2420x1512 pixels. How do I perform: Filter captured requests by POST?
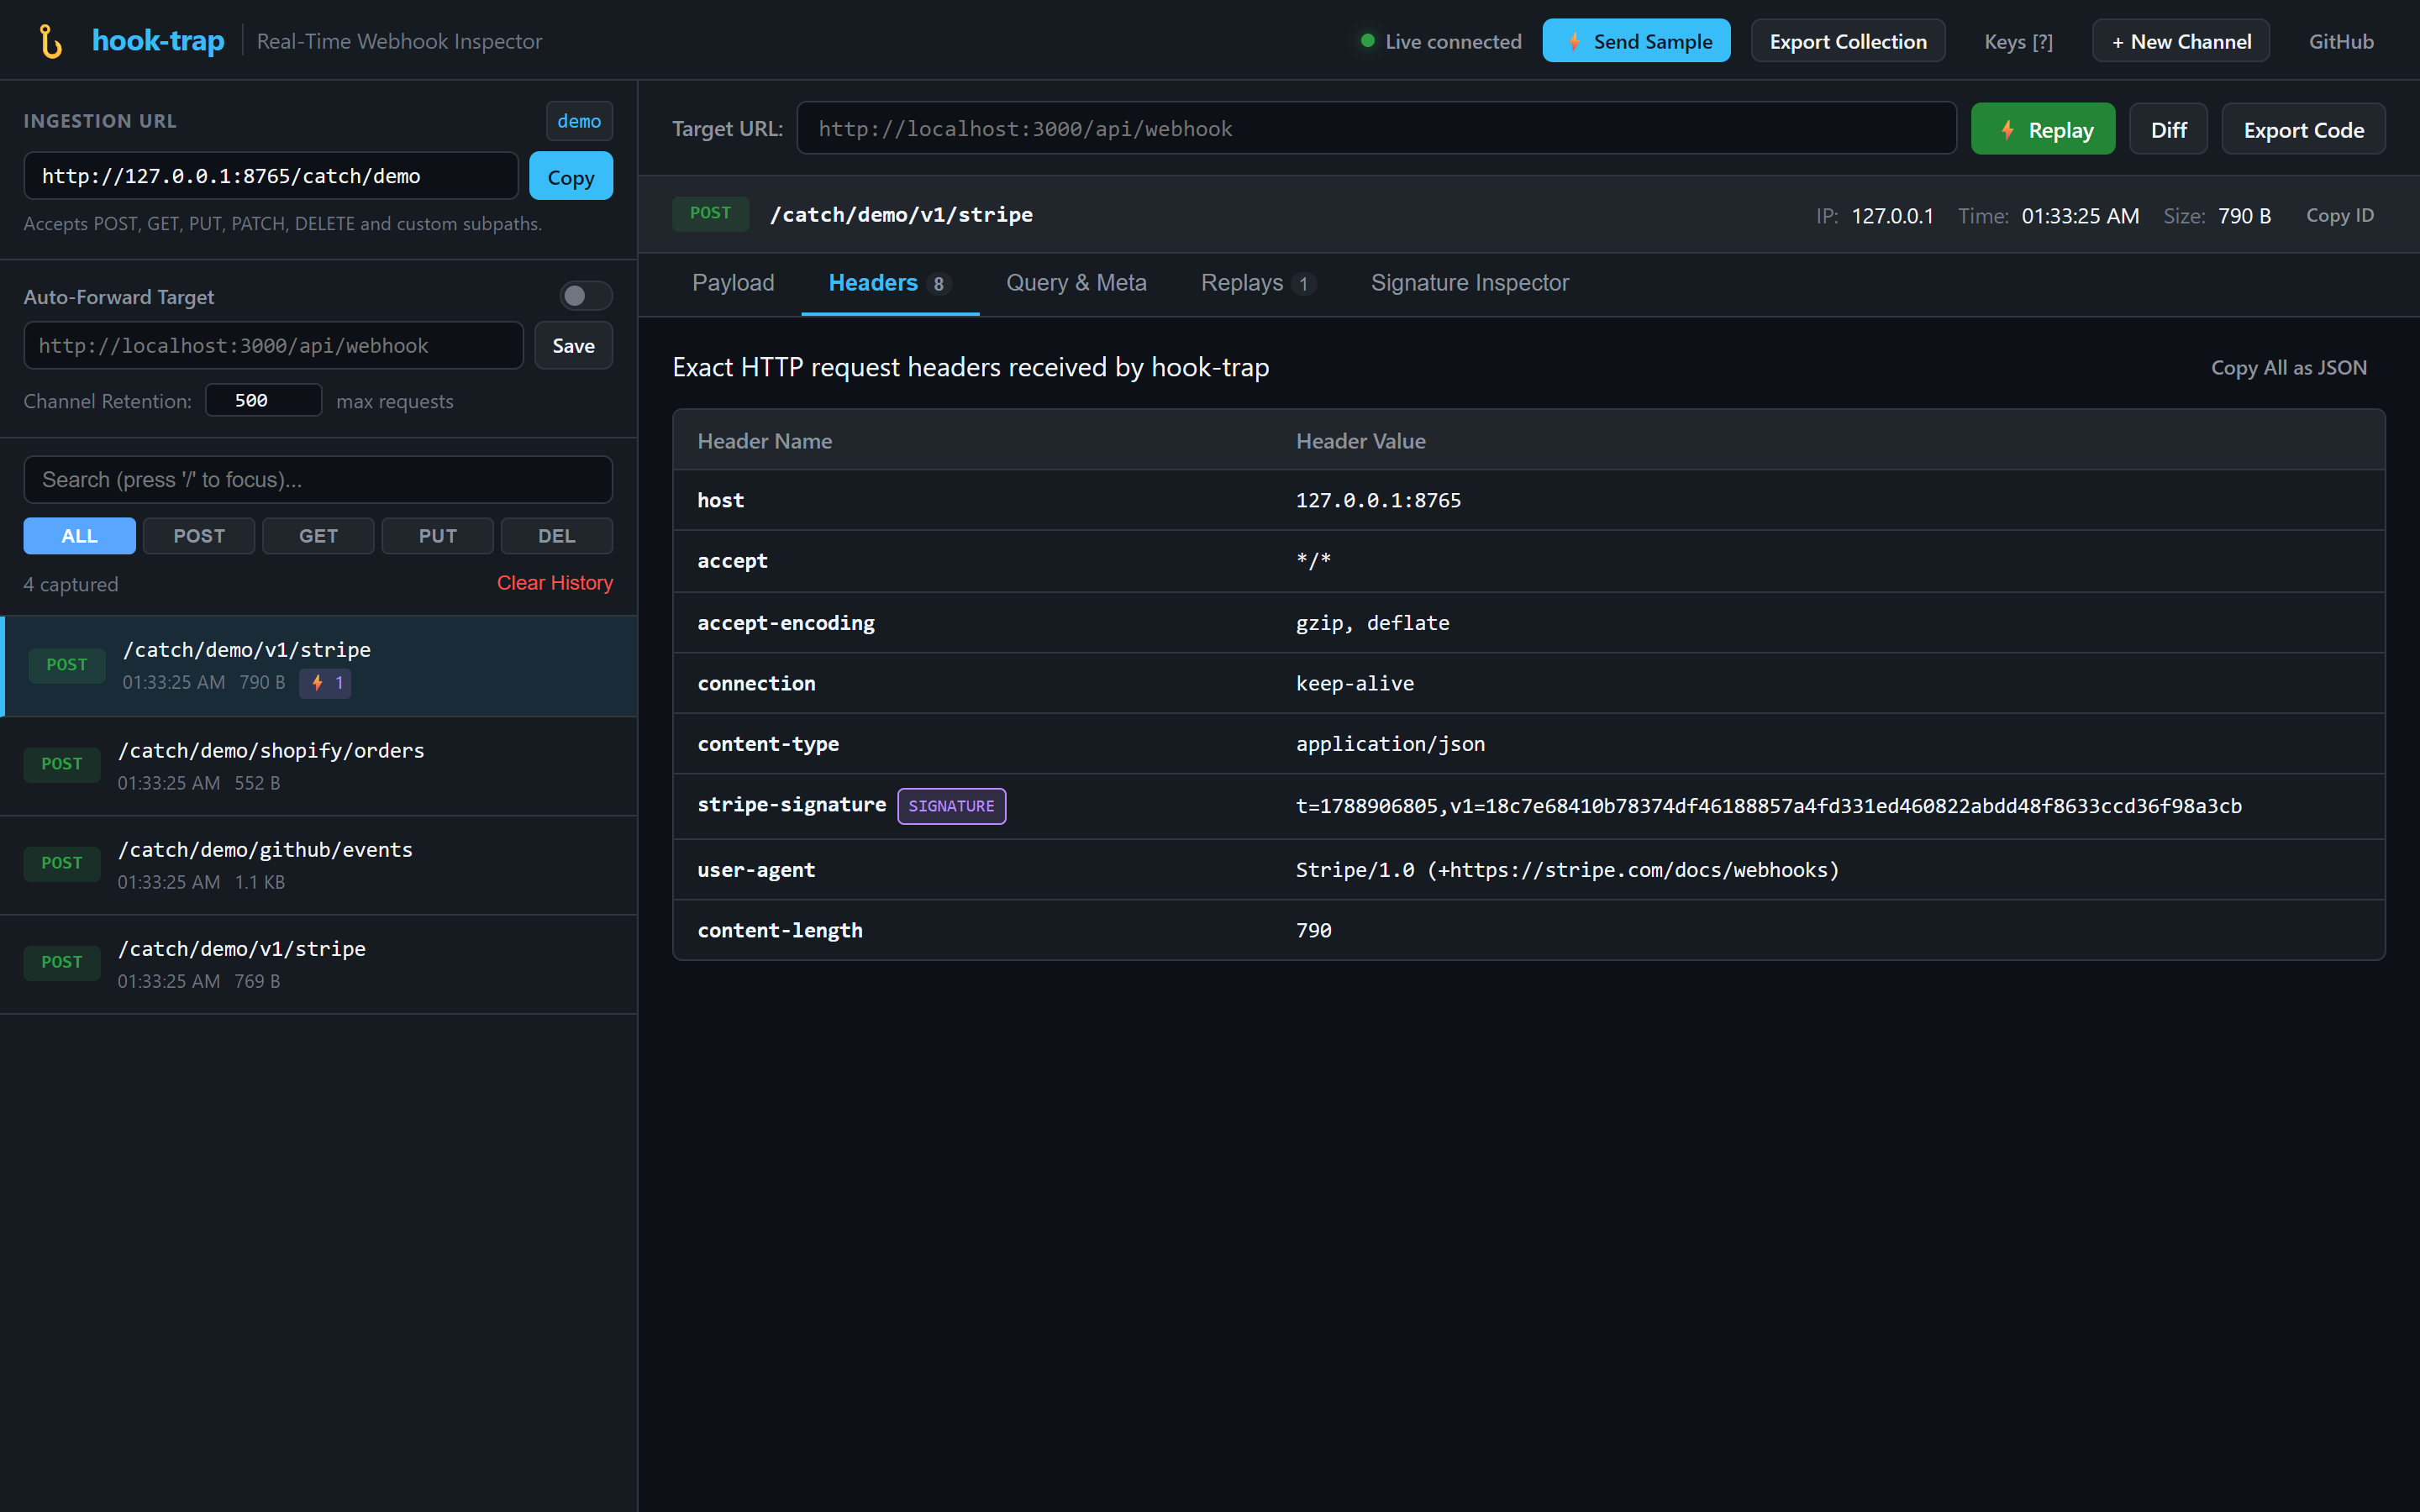[x=199, y=536]
